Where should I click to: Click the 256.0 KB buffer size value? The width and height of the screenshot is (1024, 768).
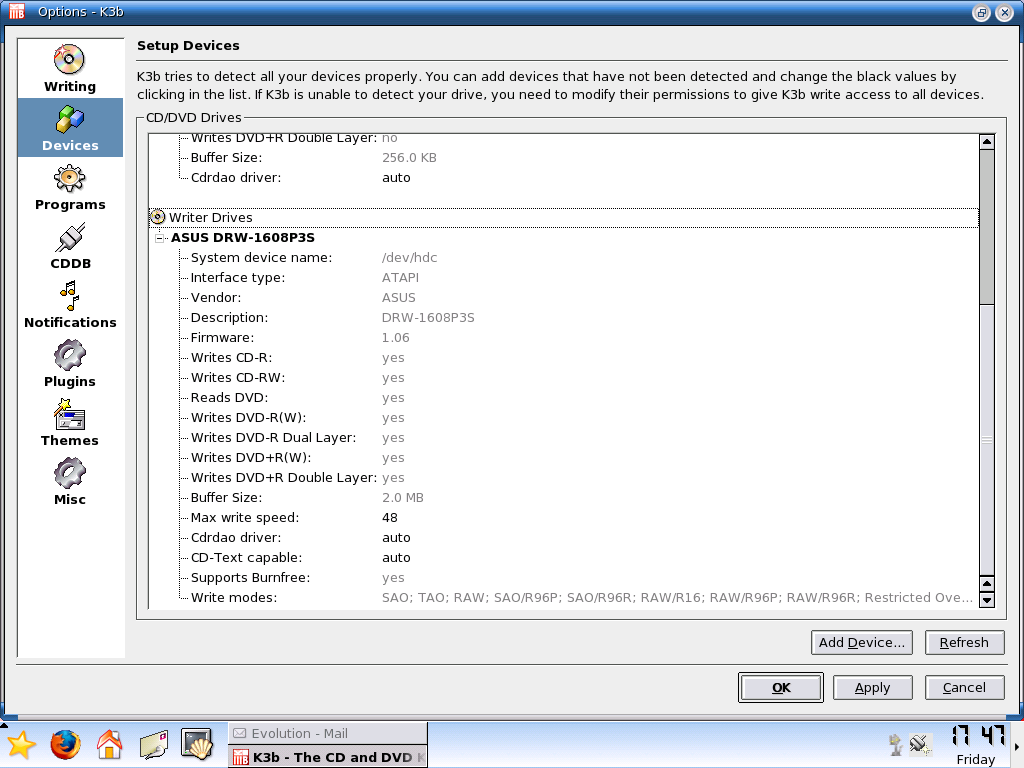coord(409,158)
